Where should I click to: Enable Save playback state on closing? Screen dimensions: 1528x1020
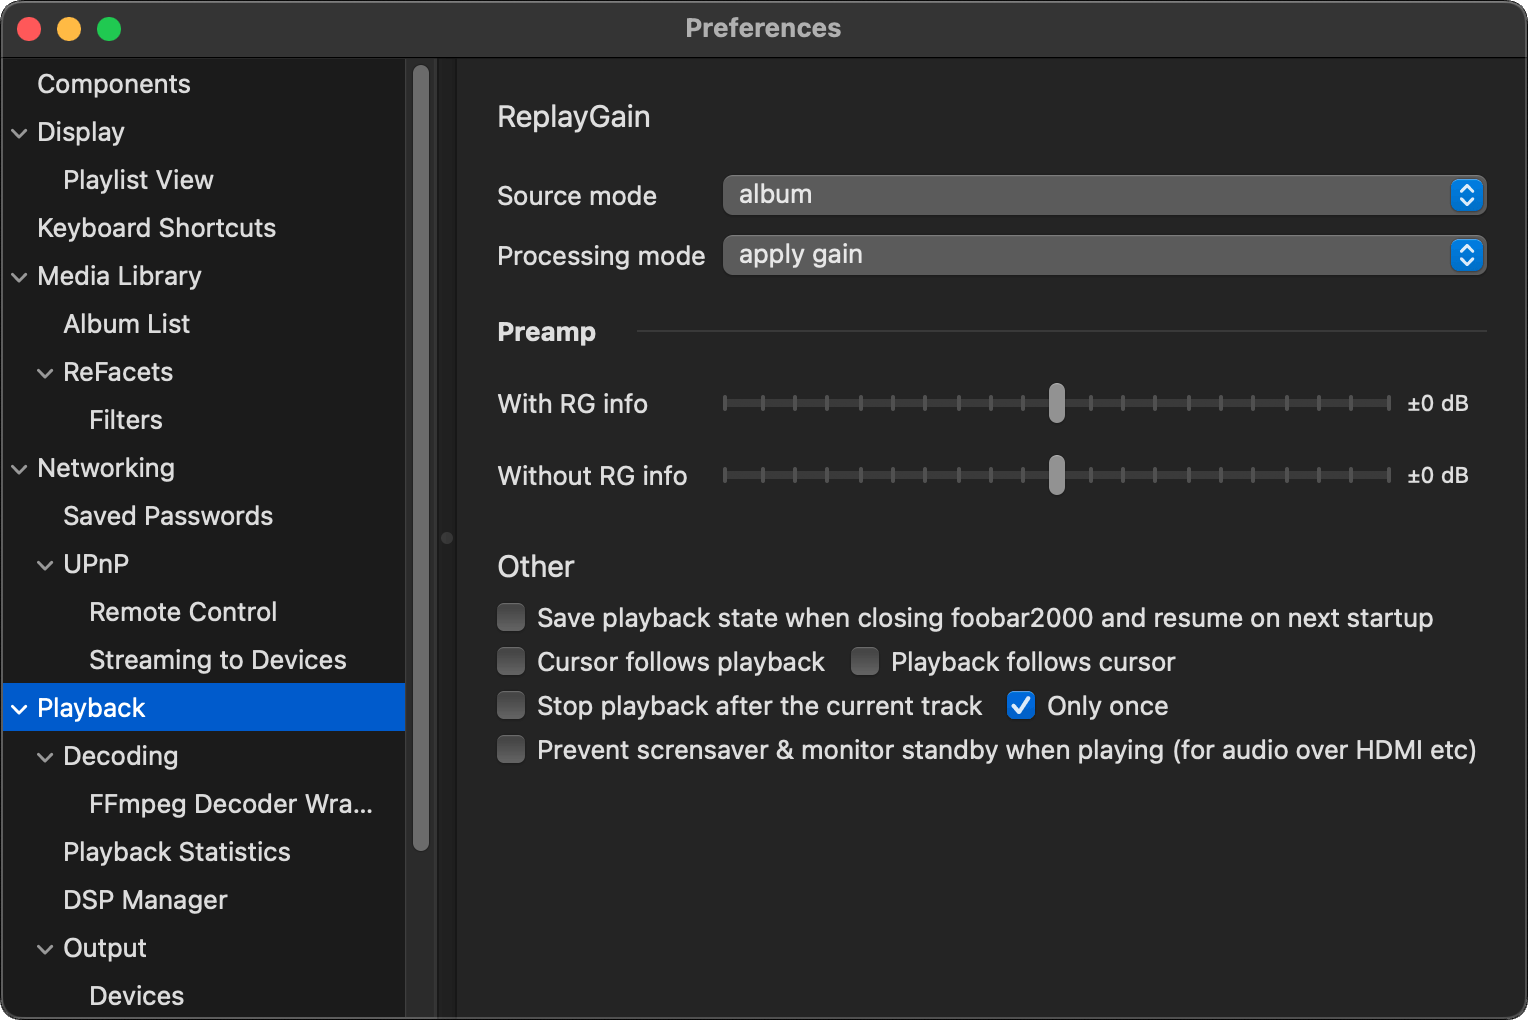click(x=511, y=617)
